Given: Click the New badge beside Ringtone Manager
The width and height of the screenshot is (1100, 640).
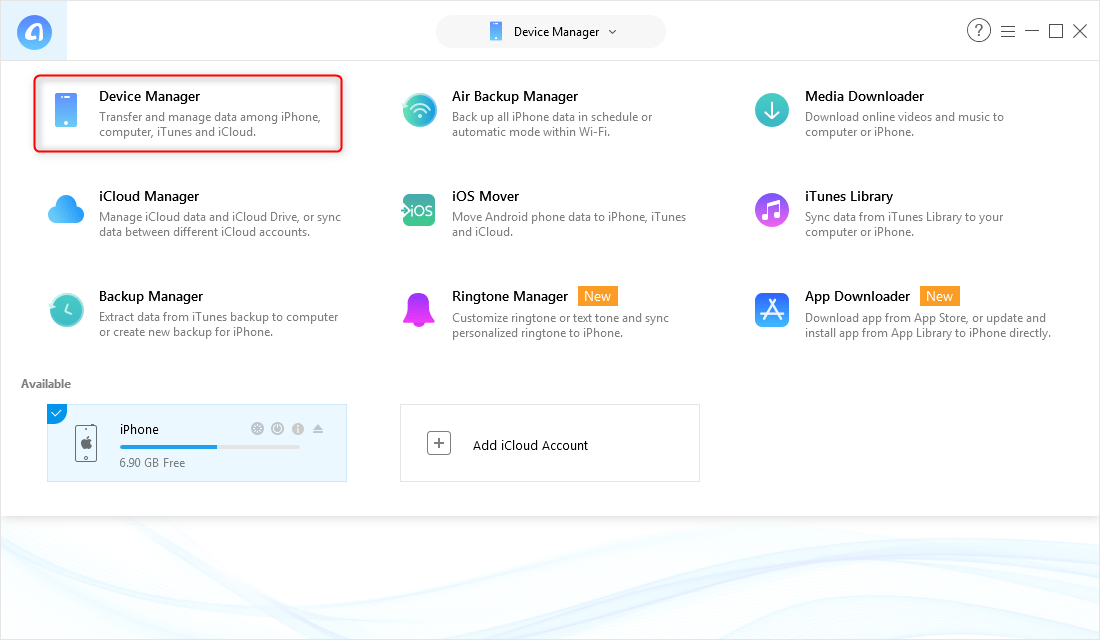Looking at the screenshot, I should [598, 296].
